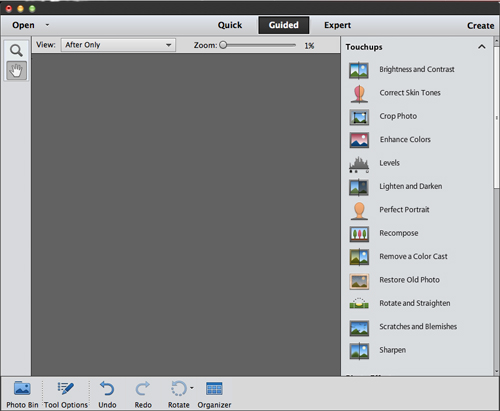Click the Open button
The width and height of the screenshot is (500, 411).
23,25
